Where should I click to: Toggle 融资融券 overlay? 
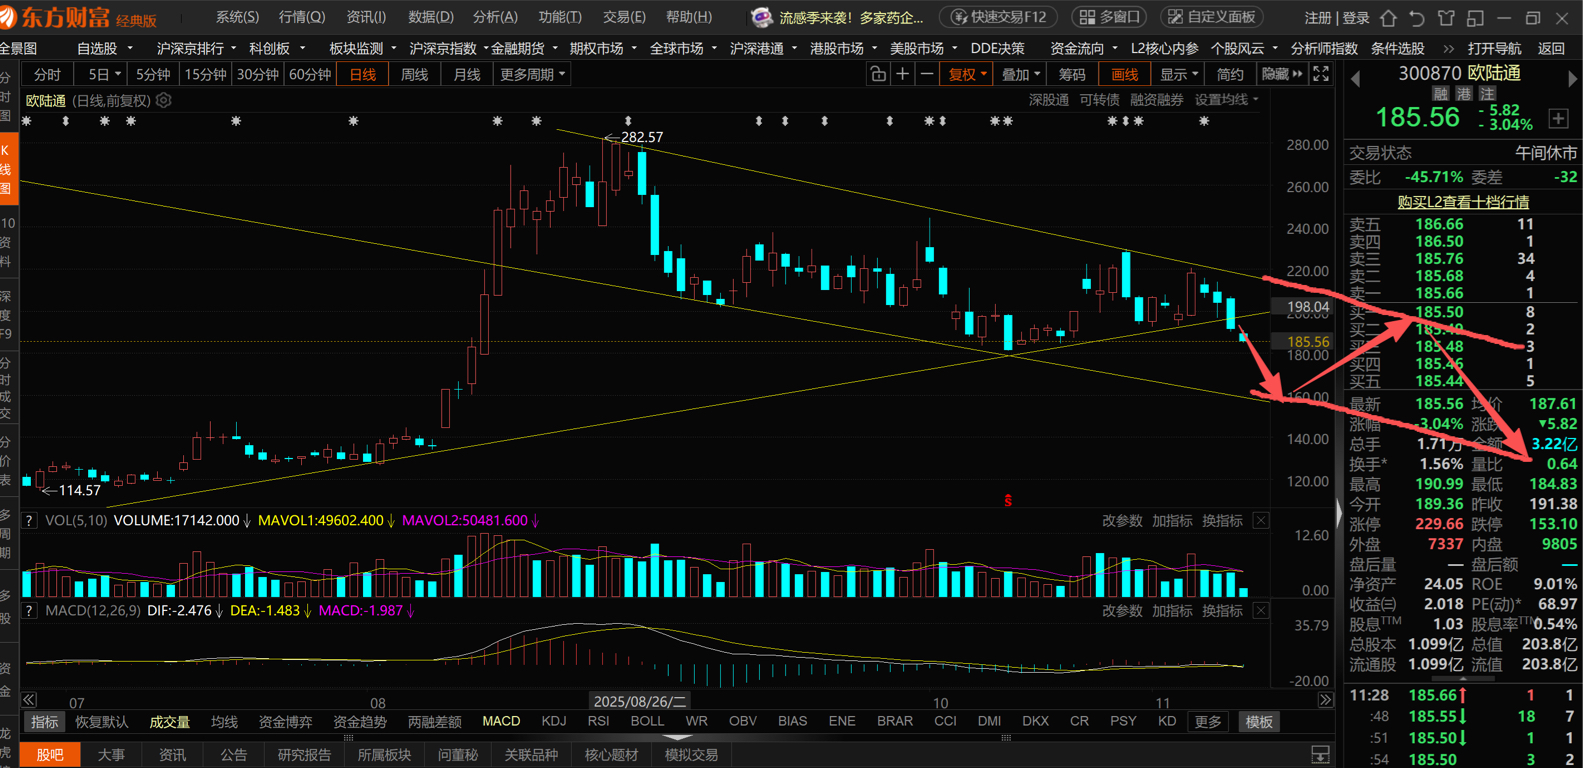click(x=1156, y=100)
